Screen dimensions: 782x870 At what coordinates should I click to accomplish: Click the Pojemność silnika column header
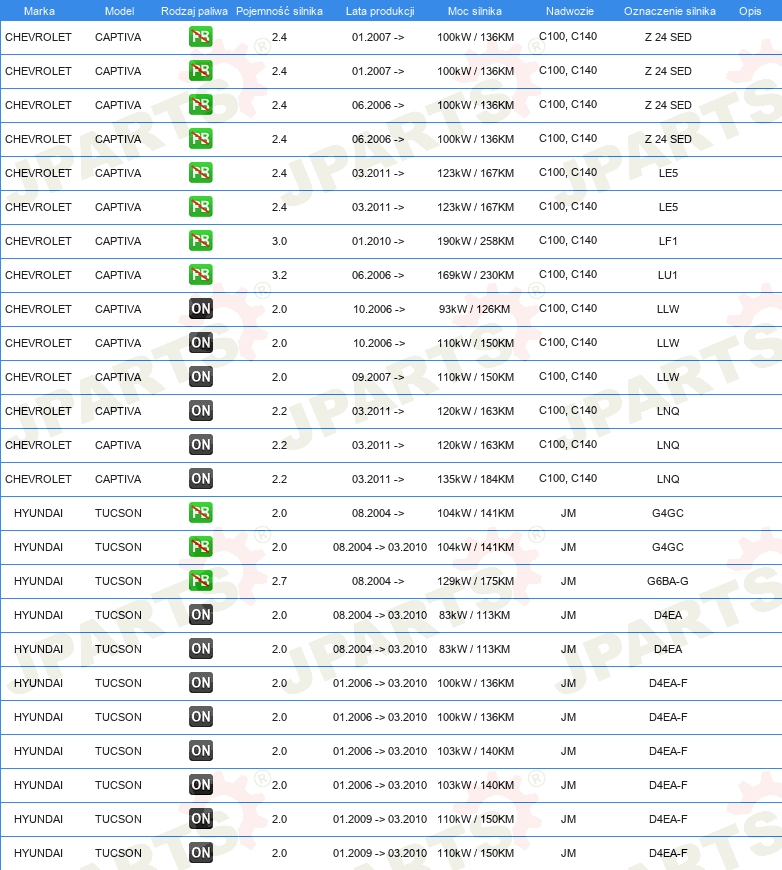279,11
